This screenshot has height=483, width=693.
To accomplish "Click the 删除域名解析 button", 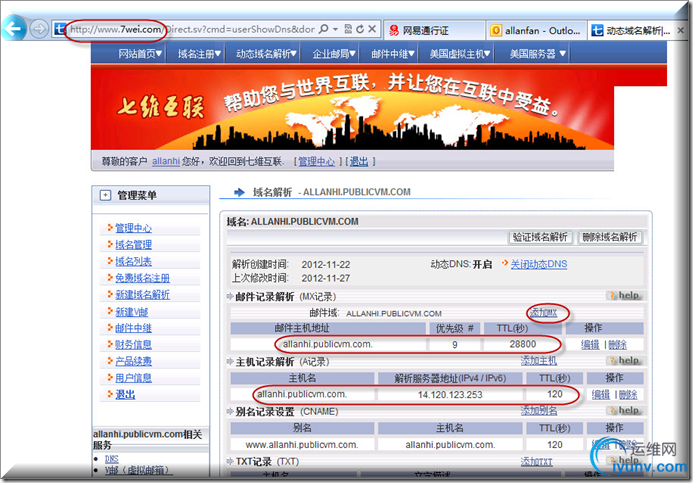I will click(609, 237).
